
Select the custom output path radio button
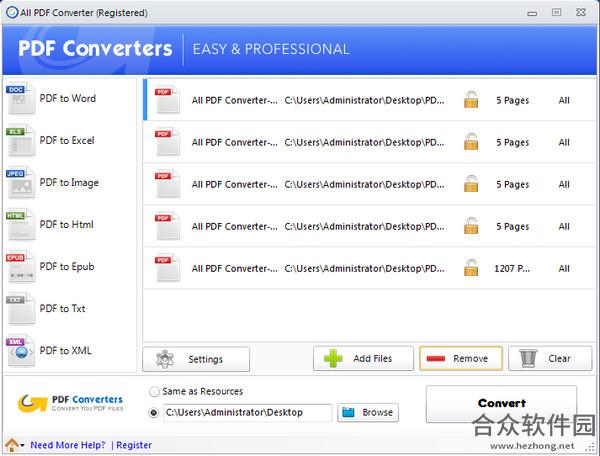pos(154,413)
